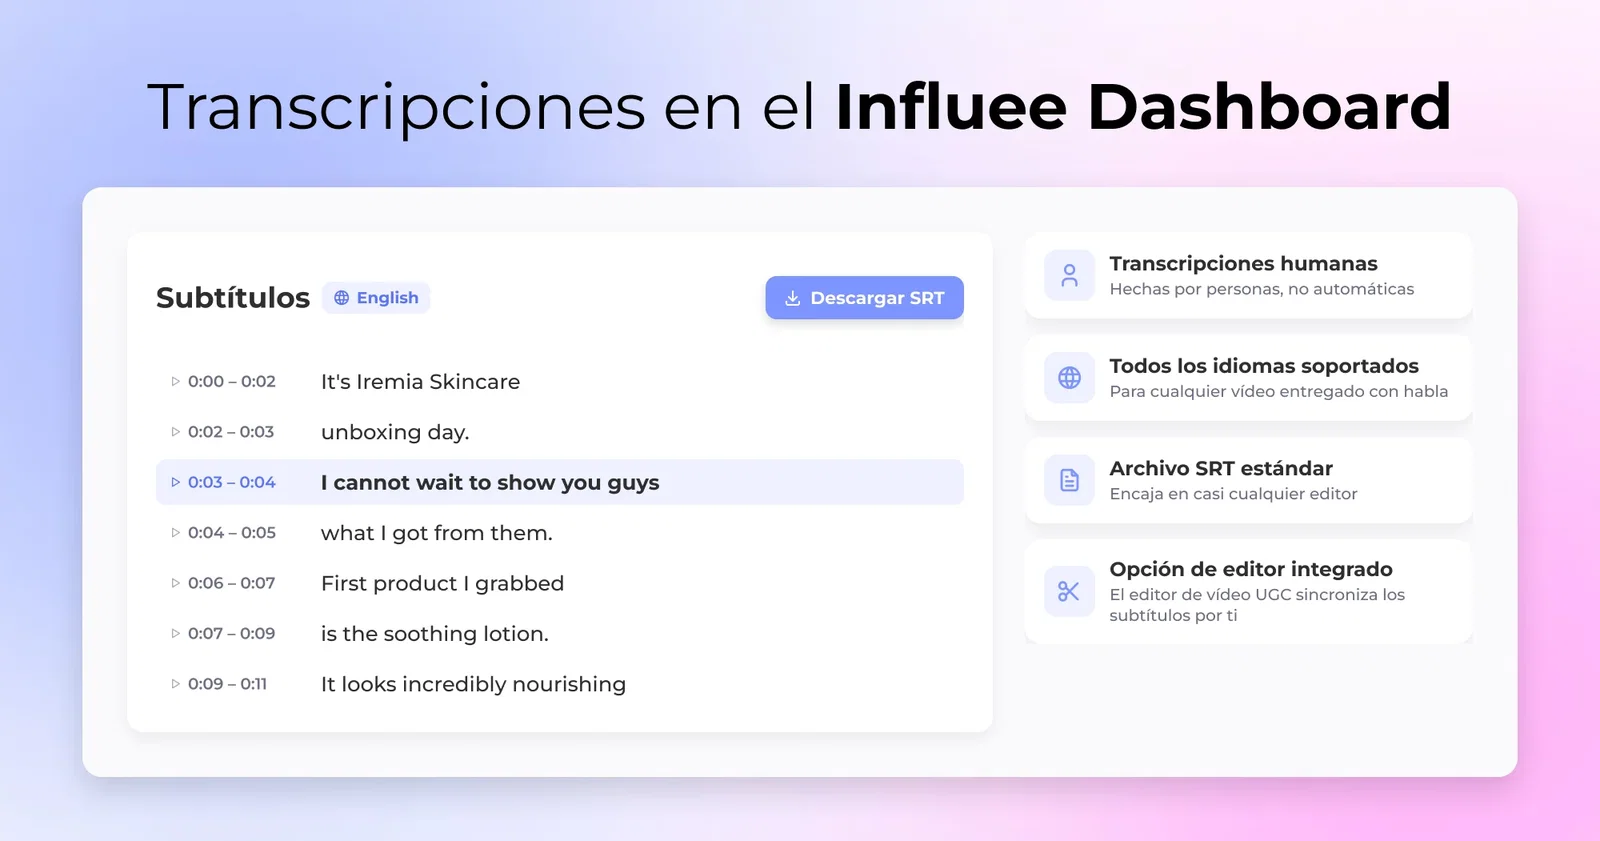Select the line "is the soothing lotion."

(435, 633)
